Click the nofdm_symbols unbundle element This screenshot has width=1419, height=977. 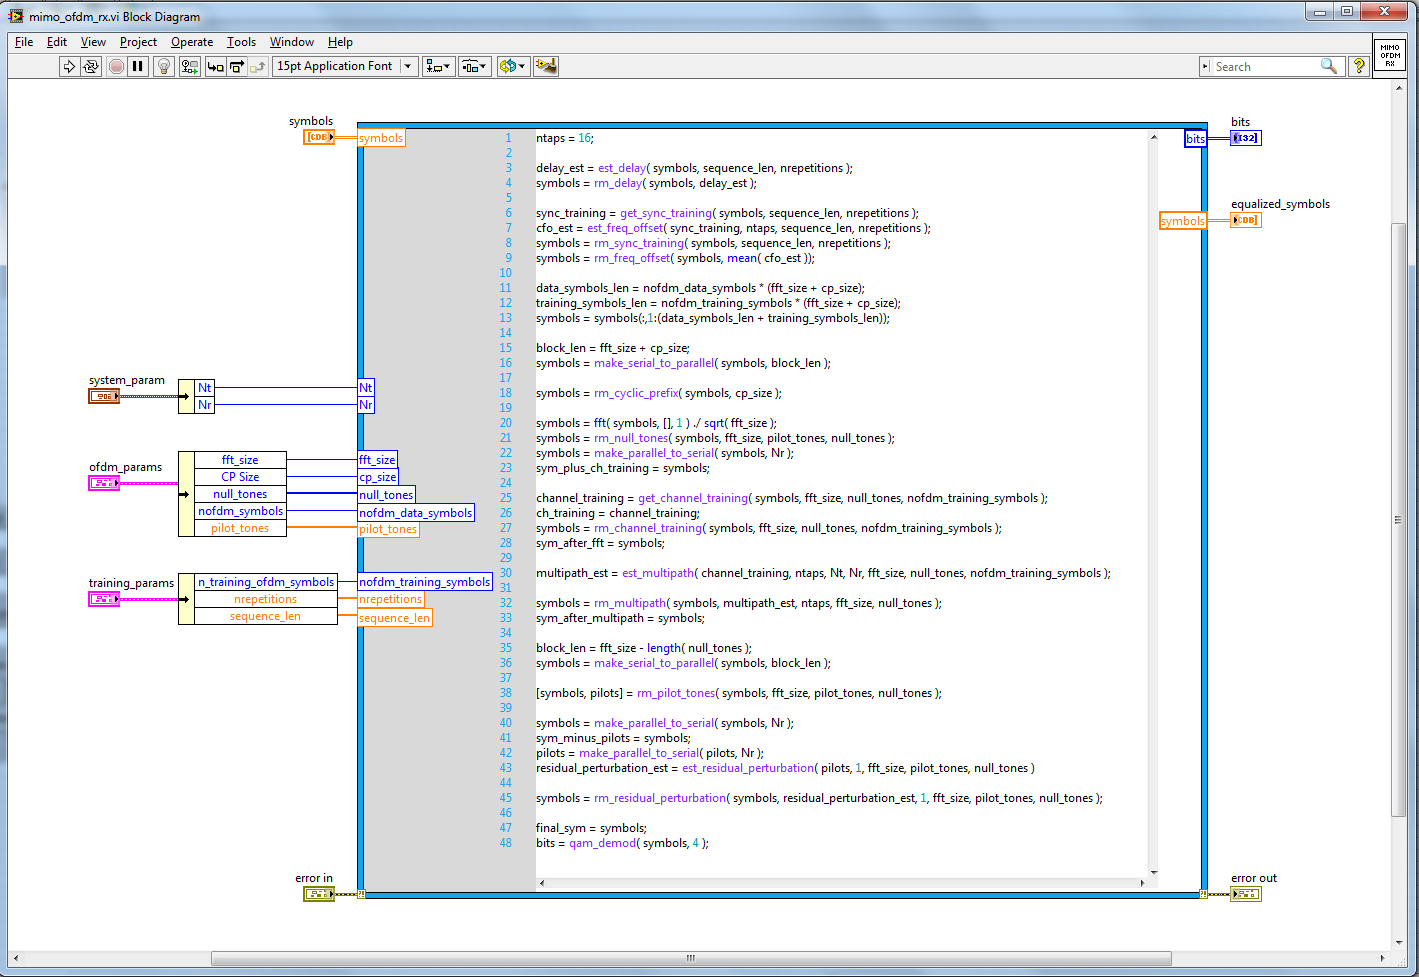240,511
